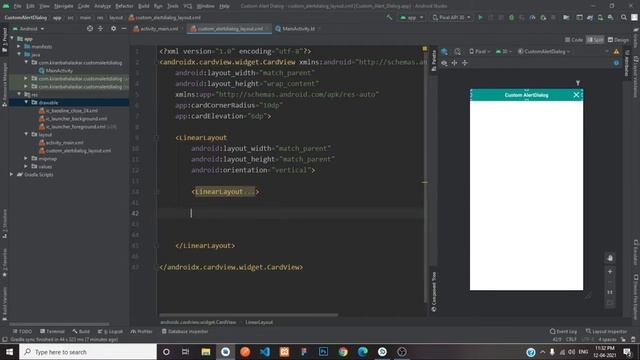Viewport: 640px width, 360px height.
Task: Open the TODO tool window
Action: pos(22,331)
